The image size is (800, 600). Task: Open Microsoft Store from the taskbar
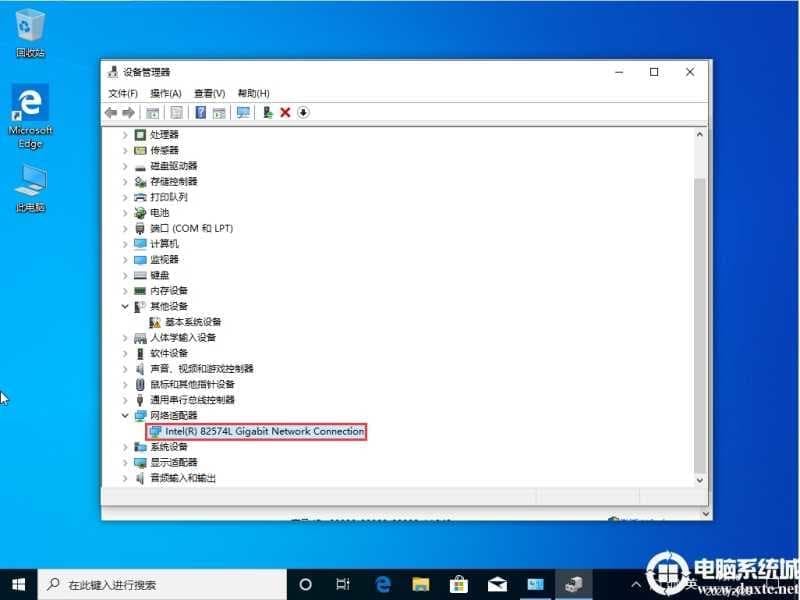459,585
